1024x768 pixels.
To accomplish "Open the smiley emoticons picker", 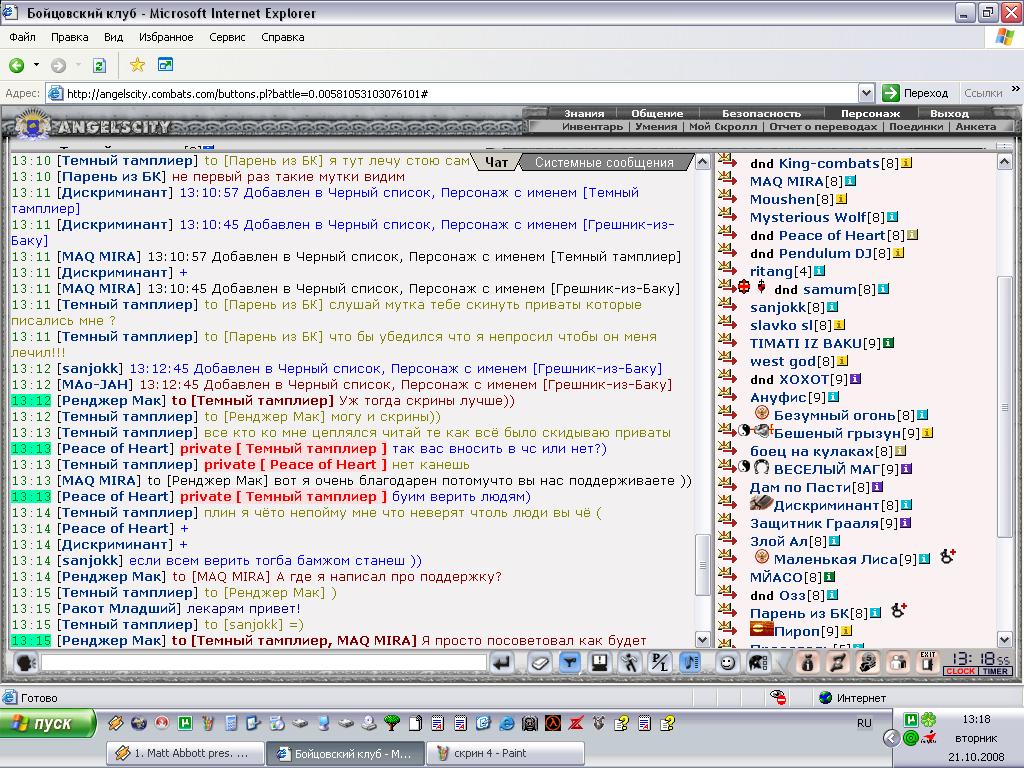I will pyautogui.click(x=727, y=663).
